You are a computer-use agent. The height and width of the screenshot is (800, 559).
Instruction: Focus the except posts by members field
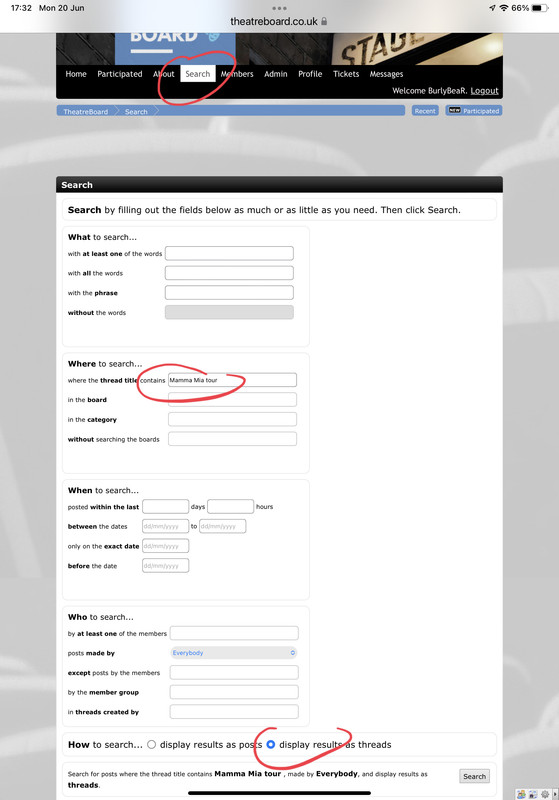click(x=234, y=672)
